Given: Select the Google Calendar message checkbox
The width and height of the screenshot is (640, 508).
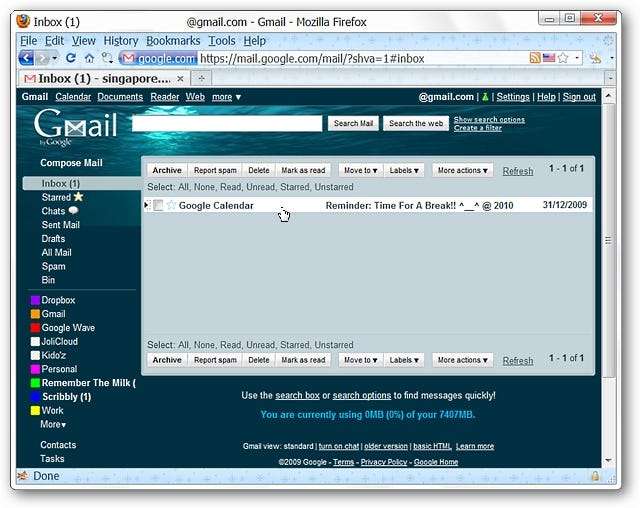Looking at the screenshot, I should (x=158, y=205).
